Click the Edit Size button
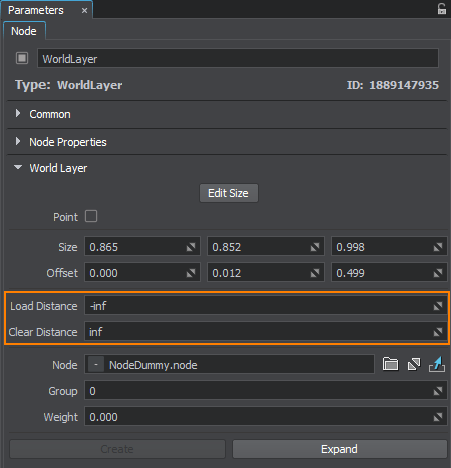Viewport: 451px width, 468px height. pyautogui.click(x=229, y=193)
